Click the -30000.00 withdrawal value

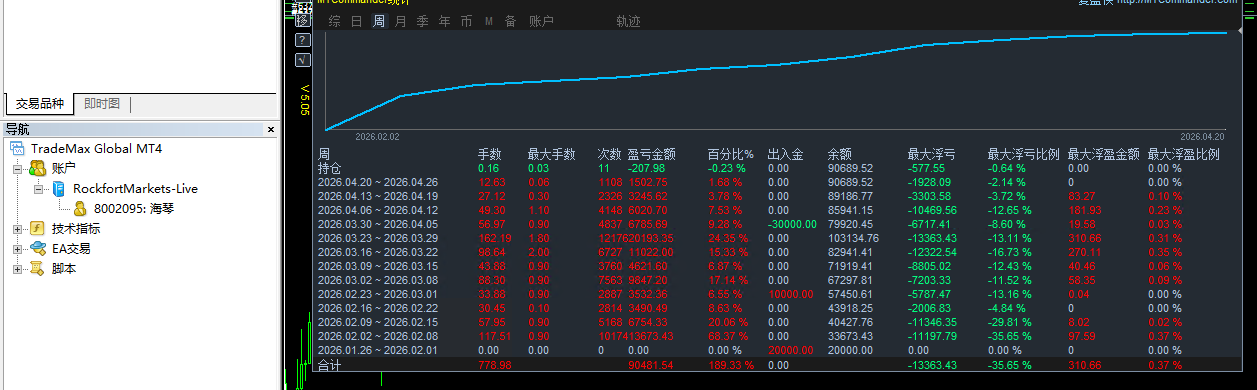[x=792, y=225]
